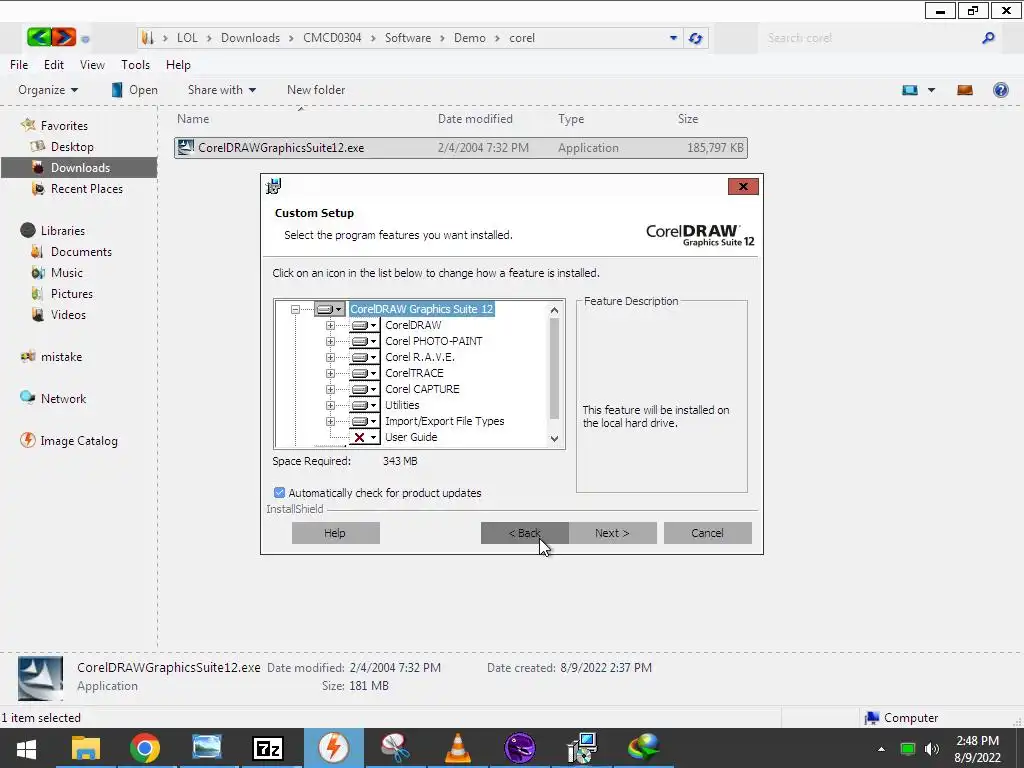Click the installer icon in dialog title
The width and height of the screenshot is (1024, 768).
click(x=274, y=186)
